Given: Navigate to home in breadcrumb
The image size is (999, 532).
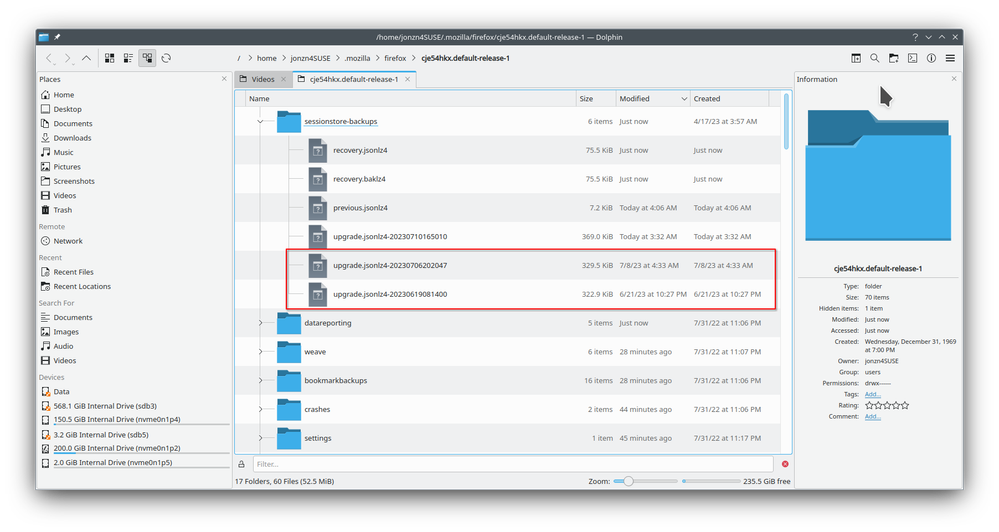Looking at the screenshot, I should pyautogui.click(x=266, y=58).
